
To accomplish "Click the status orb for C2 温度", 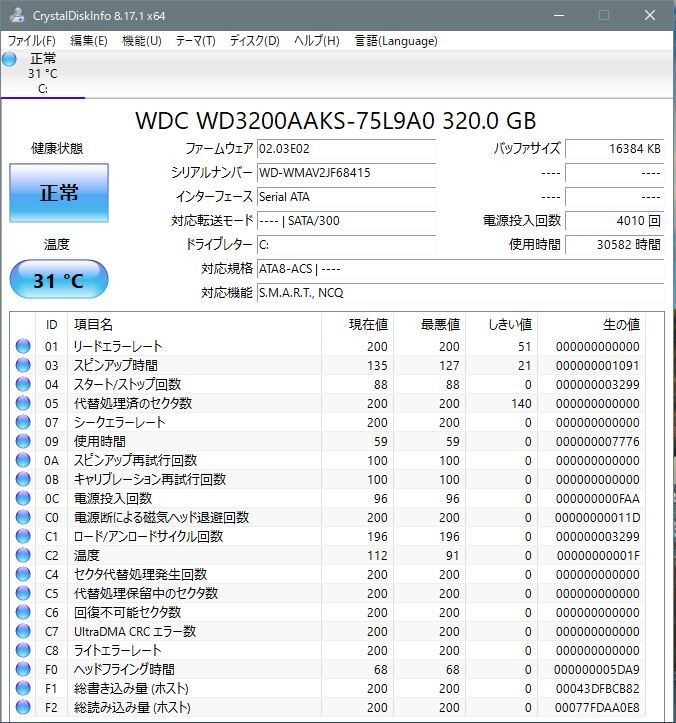I will pyautogui.click(x=23, y=555).
